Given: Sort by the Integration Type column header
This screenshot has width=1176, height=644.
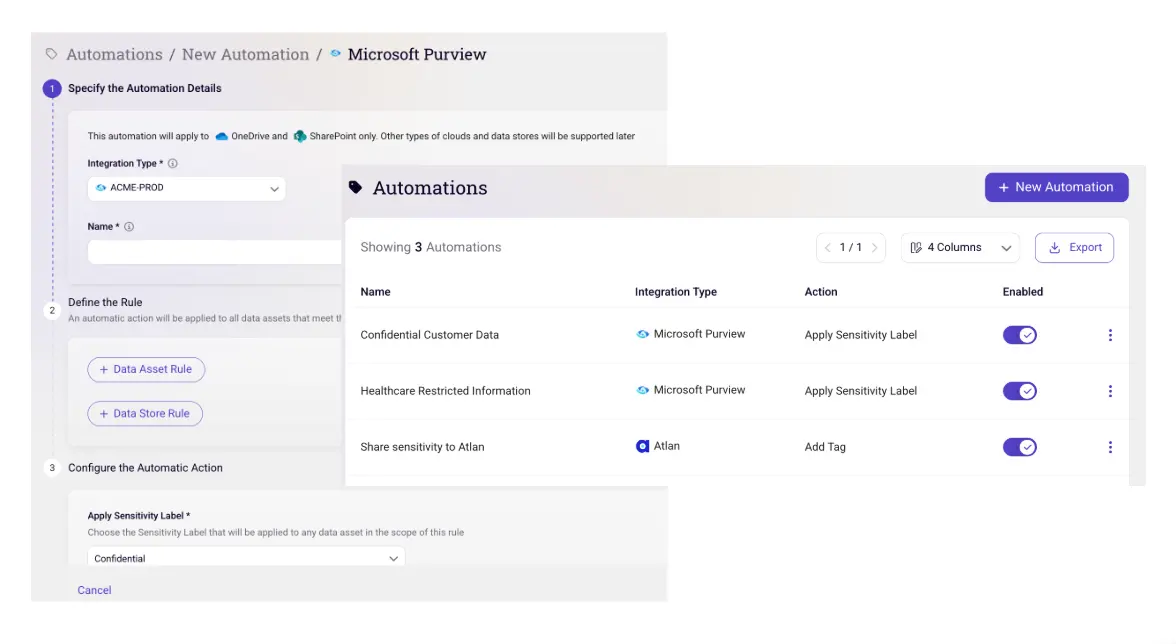Looking at the screenshot, I should click(x=676, y=292).
